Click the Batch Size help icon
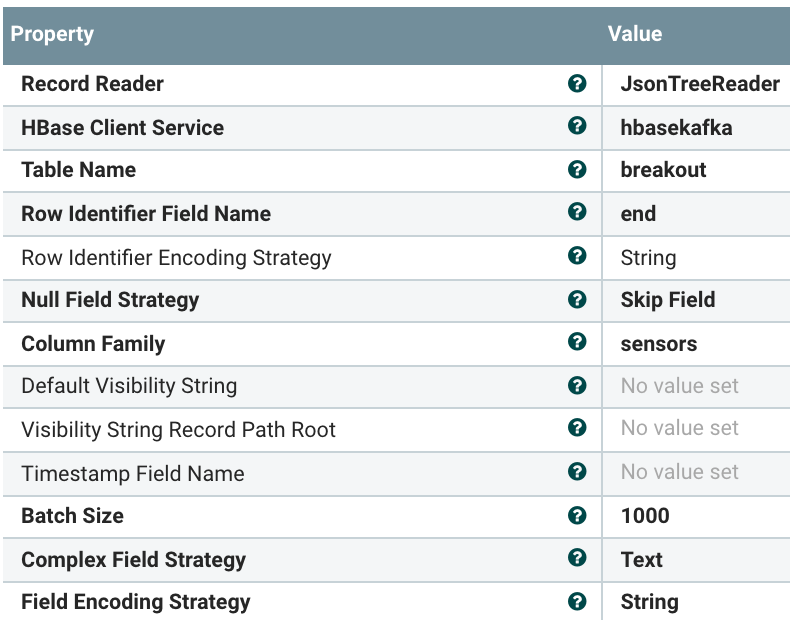 point(576,515)
